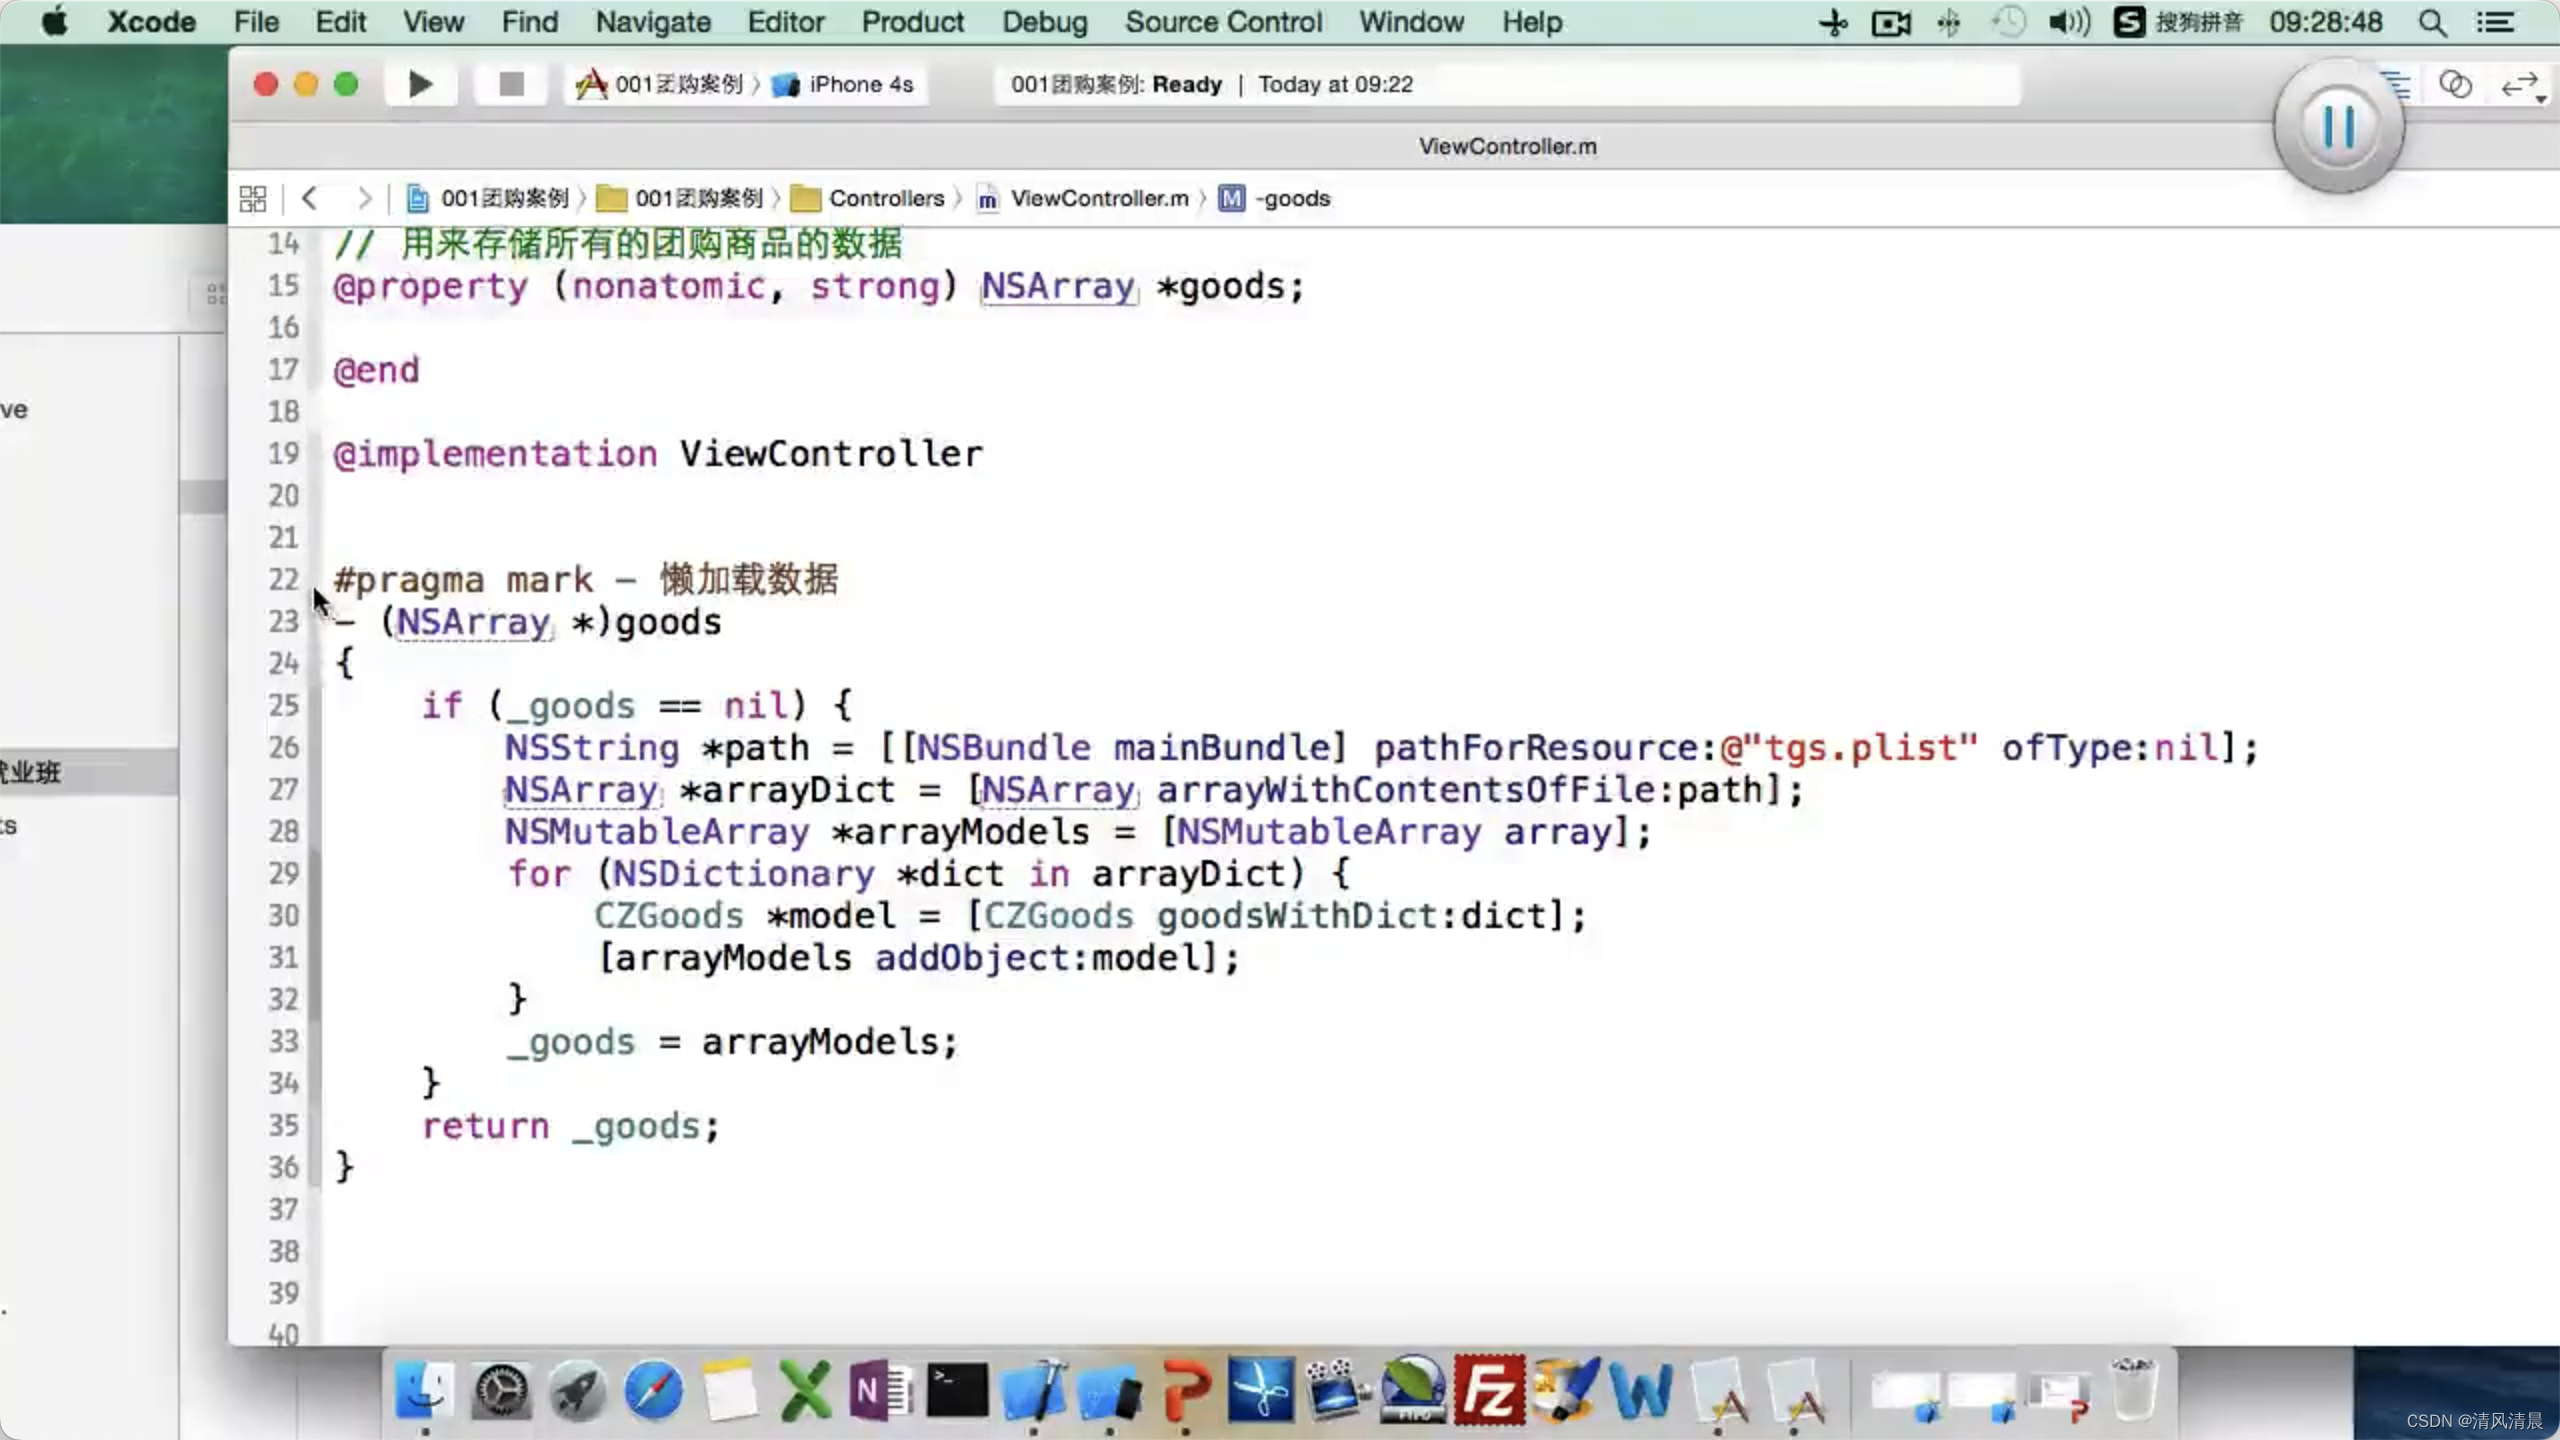Open the -goods method jump bar
This screenshot has height=1440, width=2560.
pos(1293,199)
